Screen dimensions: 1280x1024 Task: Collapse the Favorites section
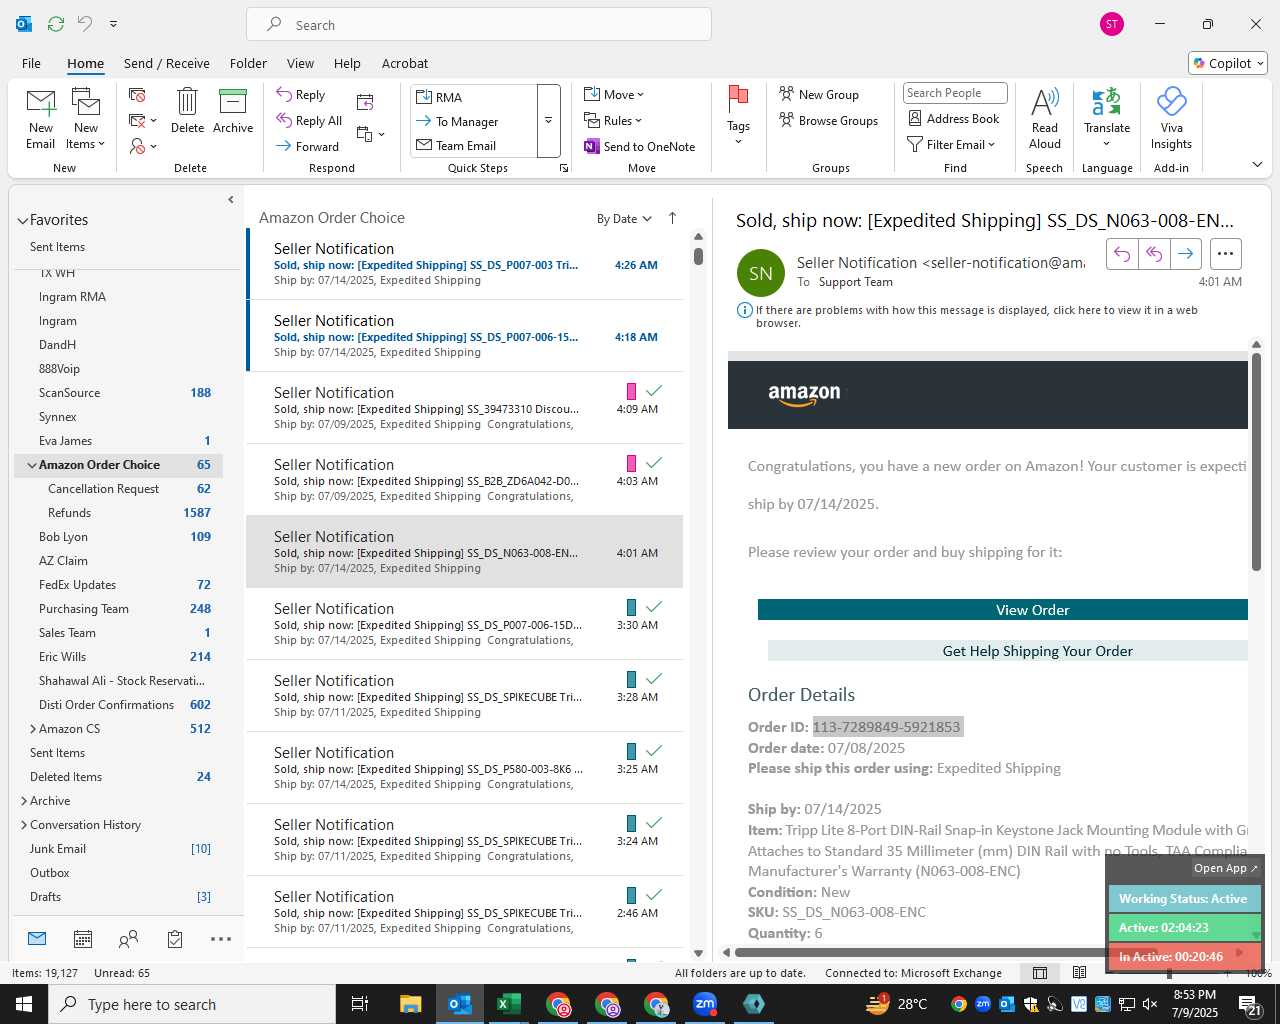pyautogui.click(x=22, y=220)
